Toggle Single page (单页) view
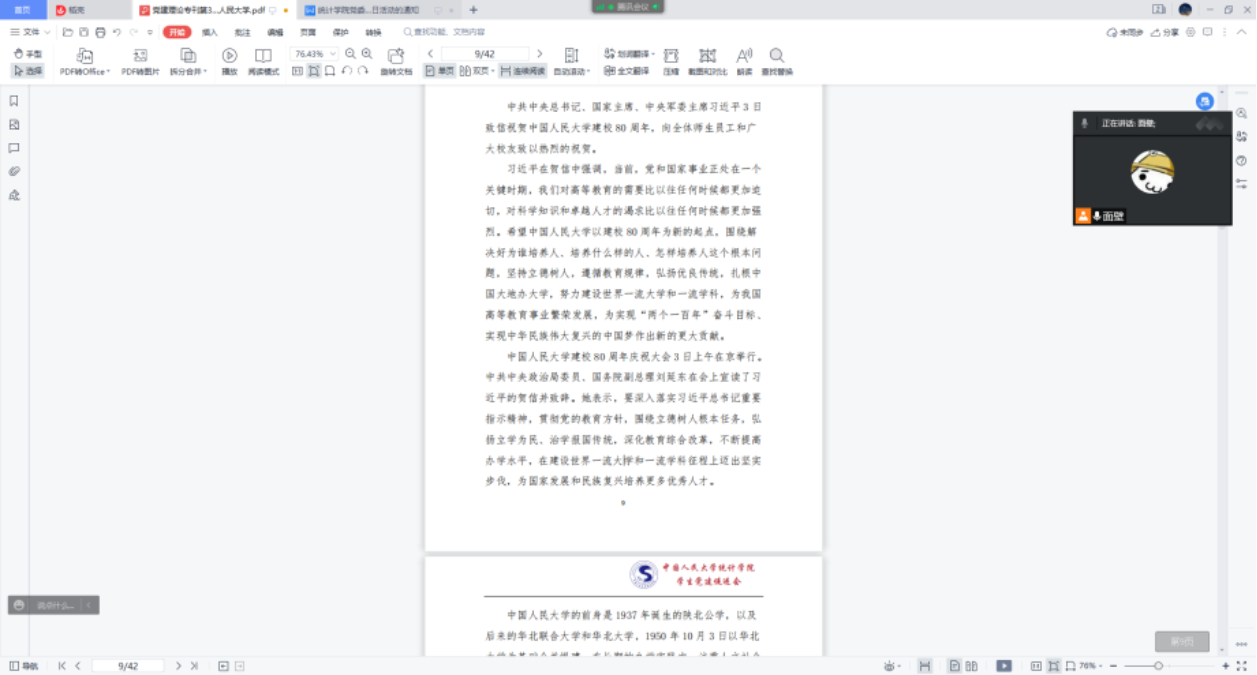Image resolution: width=1257 pixels, height=675 pixels. click(x=440, y=71)
